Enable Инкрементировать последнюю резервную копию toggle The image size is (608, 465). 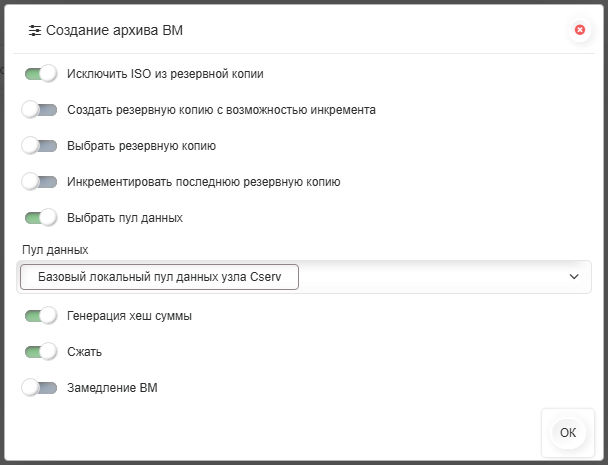click(39, 182)
